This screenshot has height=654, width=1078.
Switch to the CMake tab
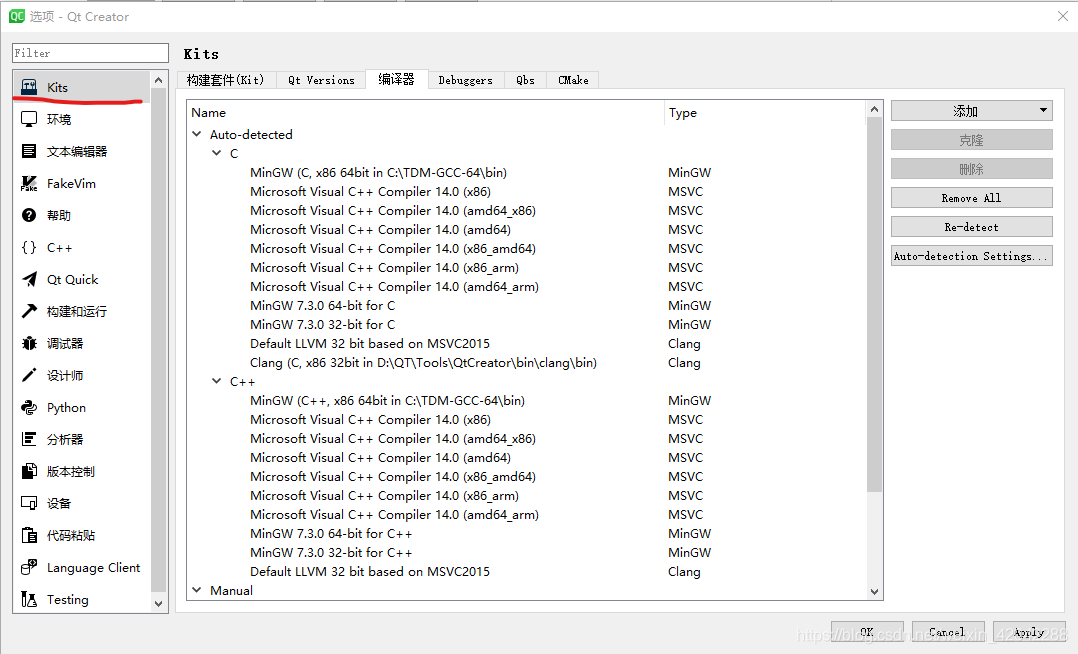572,79
